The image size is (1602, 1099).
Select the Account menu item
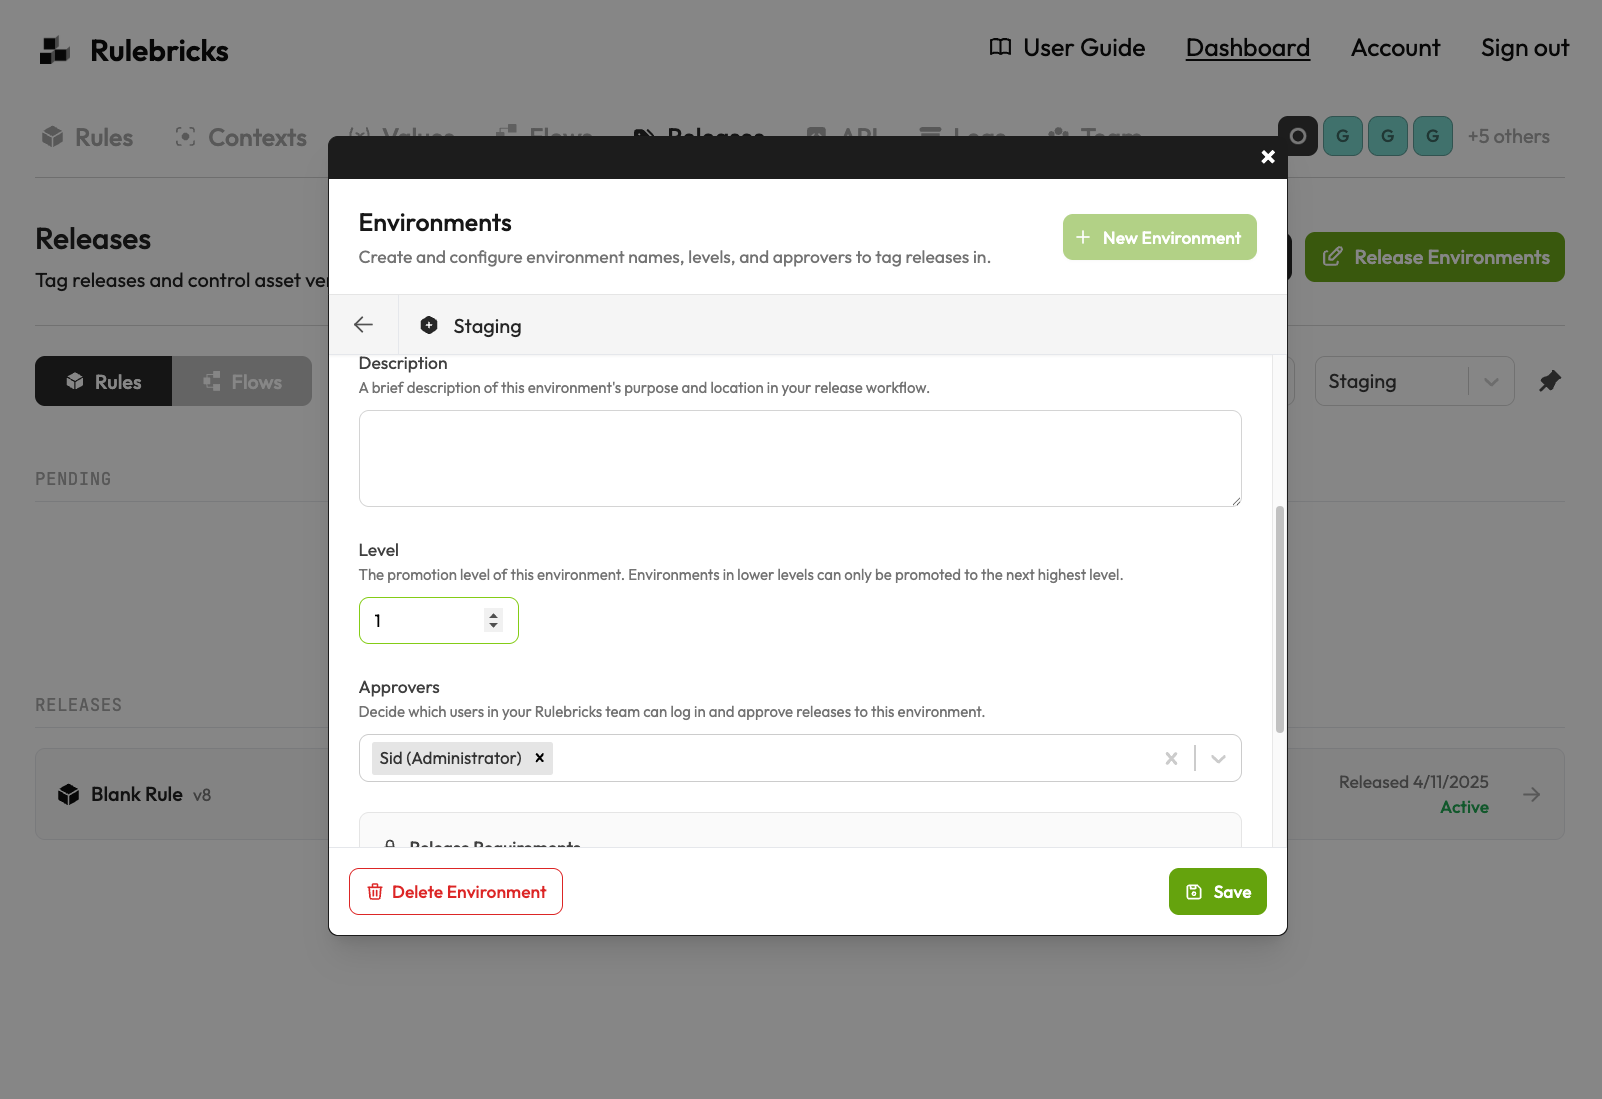click(1395, 47)
